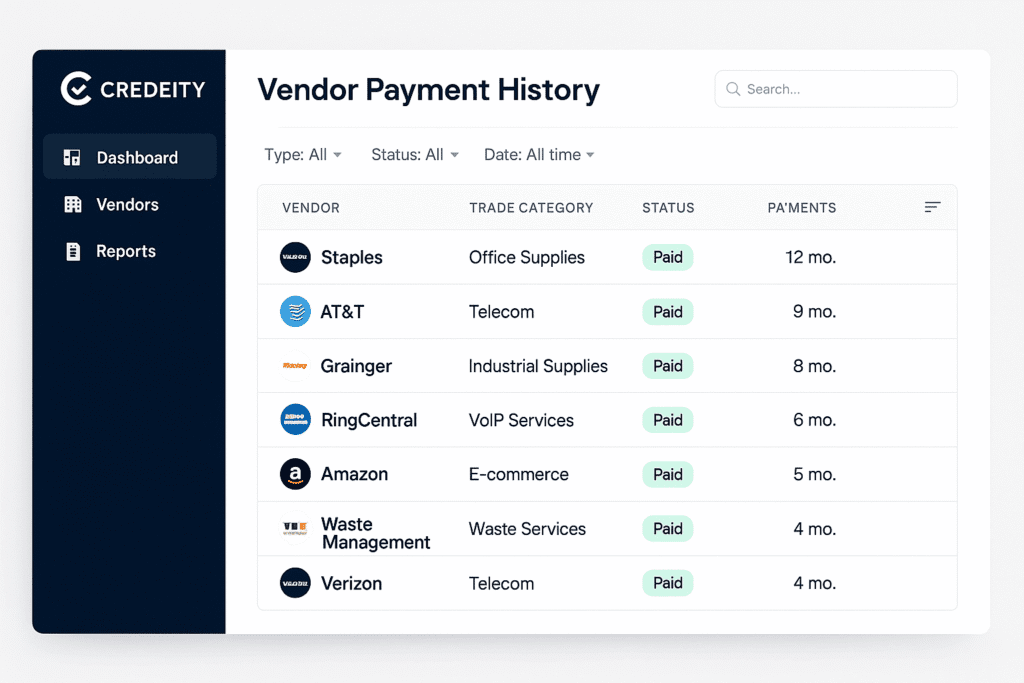
Task: Click the Reports document icon
Action: point(72,252)
